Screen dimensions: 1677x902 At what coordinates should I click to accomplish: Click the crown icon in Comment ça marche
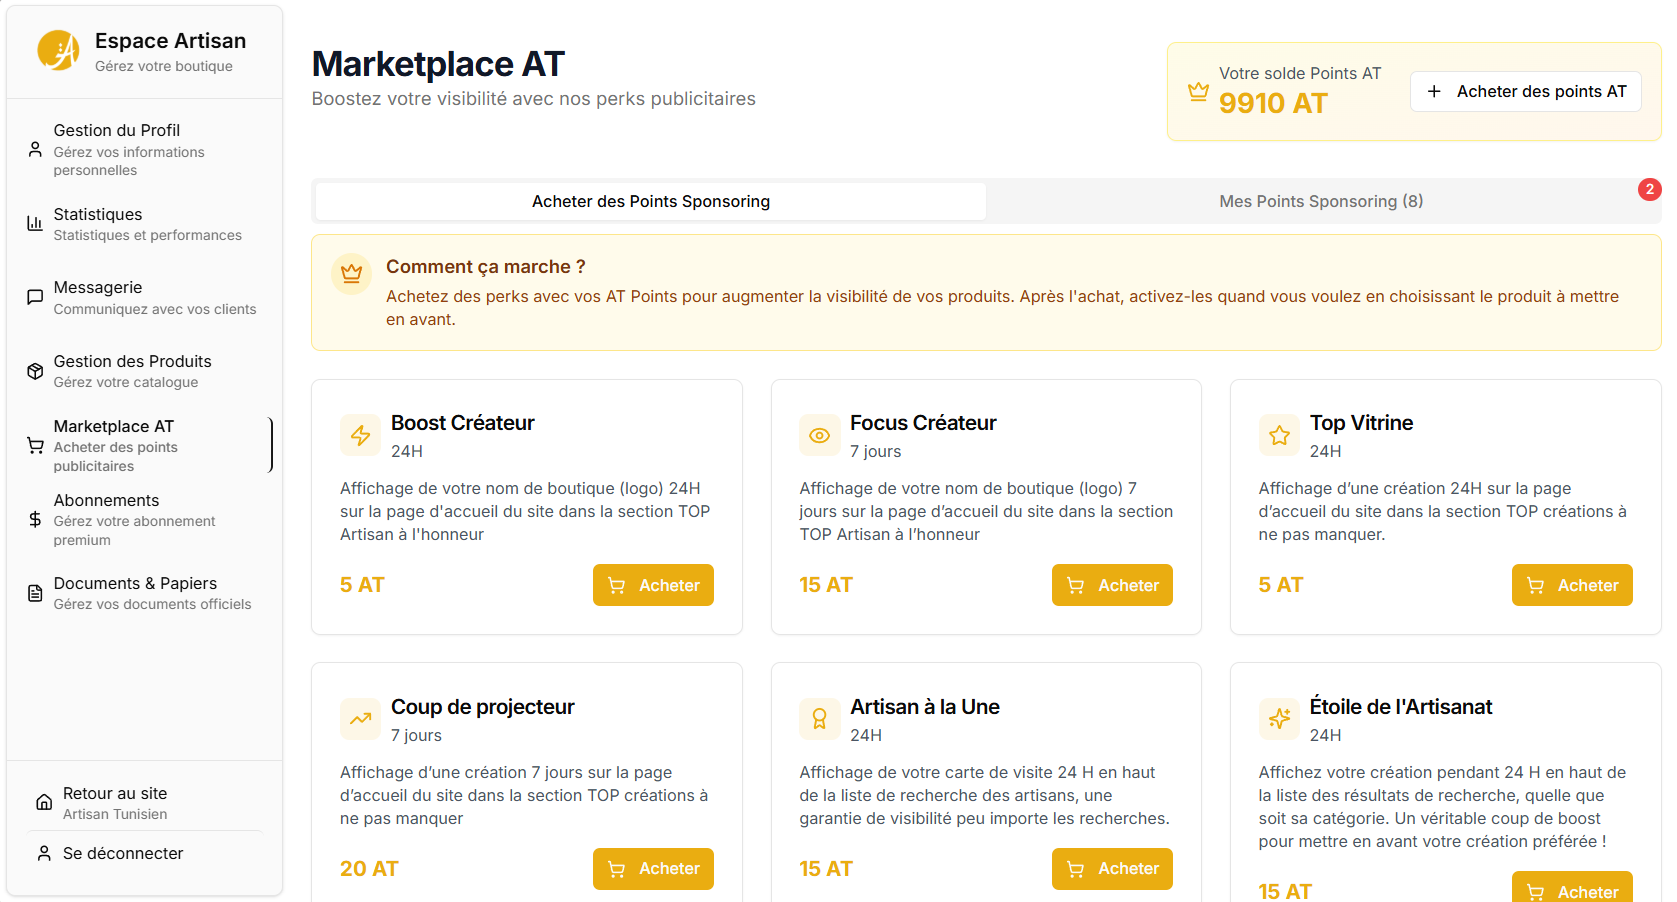(x=351, y=273)
